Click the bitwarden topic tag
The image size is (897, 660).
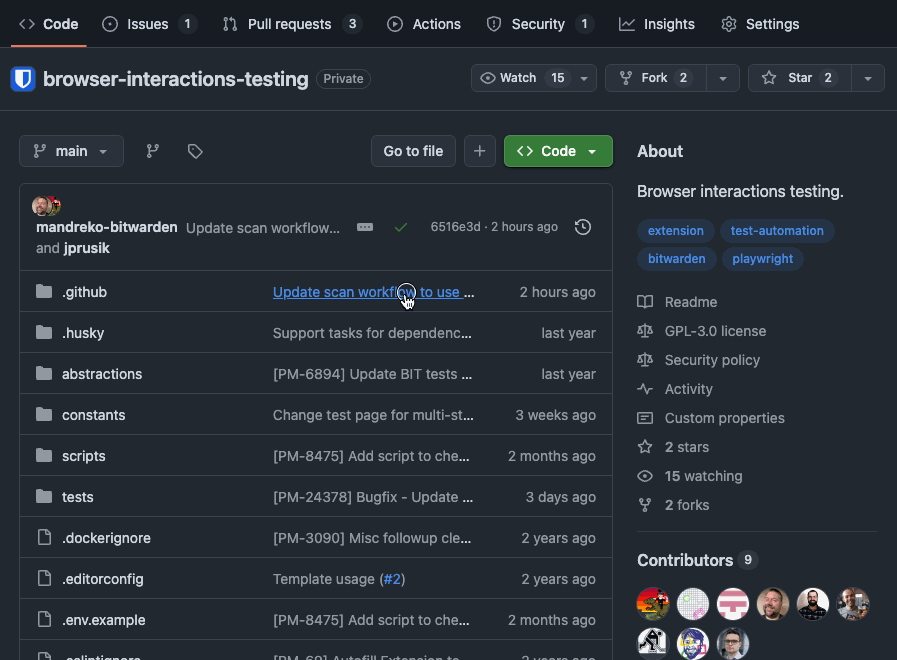tap(676, 259)
